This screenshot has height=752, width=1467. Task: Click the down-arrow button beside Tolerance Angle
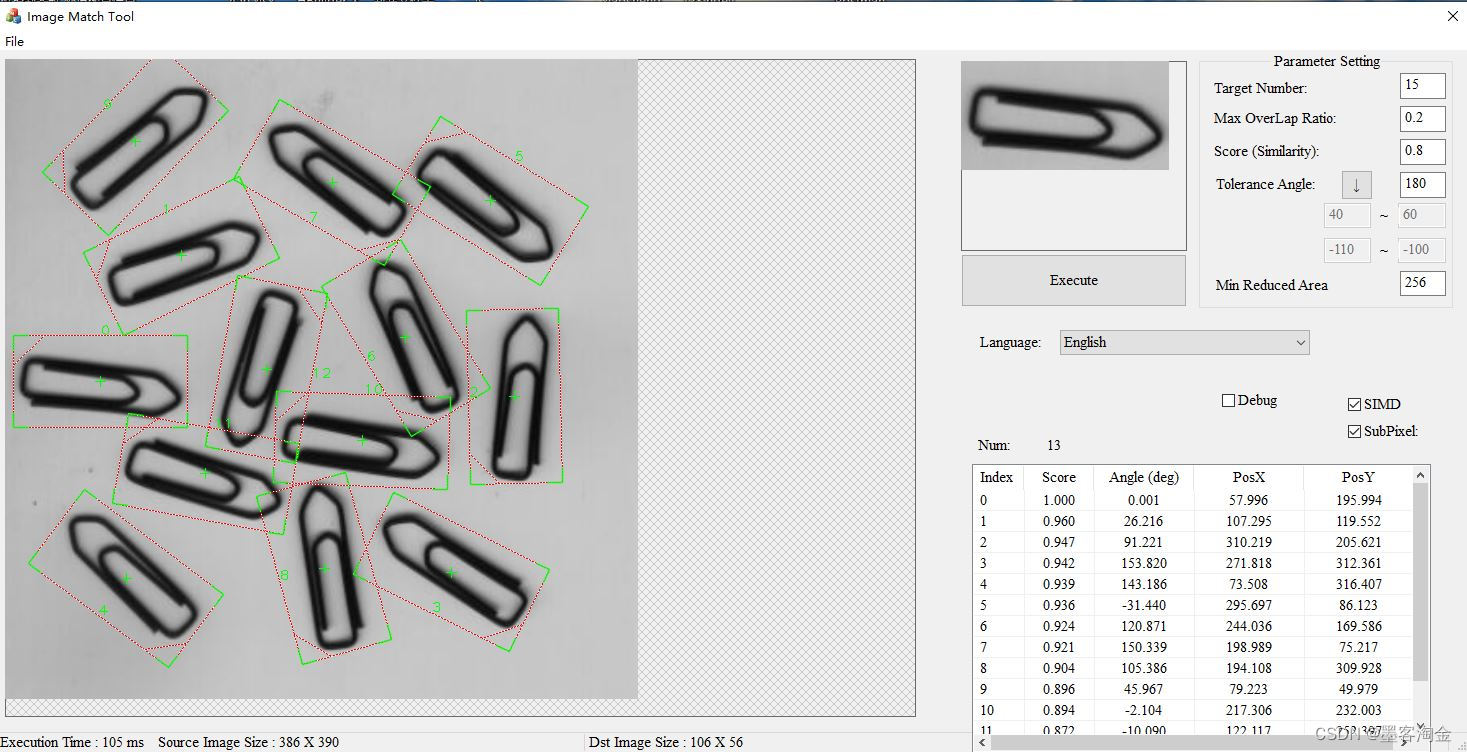point(1356,185)
